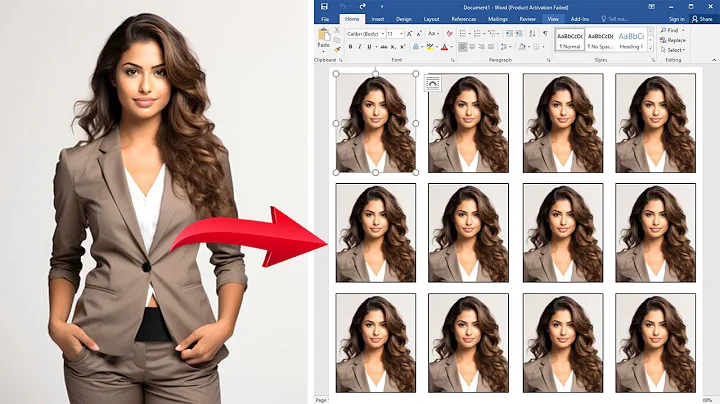Switch to the References tab
720x404 pixels.
click(x=464, y=19)
